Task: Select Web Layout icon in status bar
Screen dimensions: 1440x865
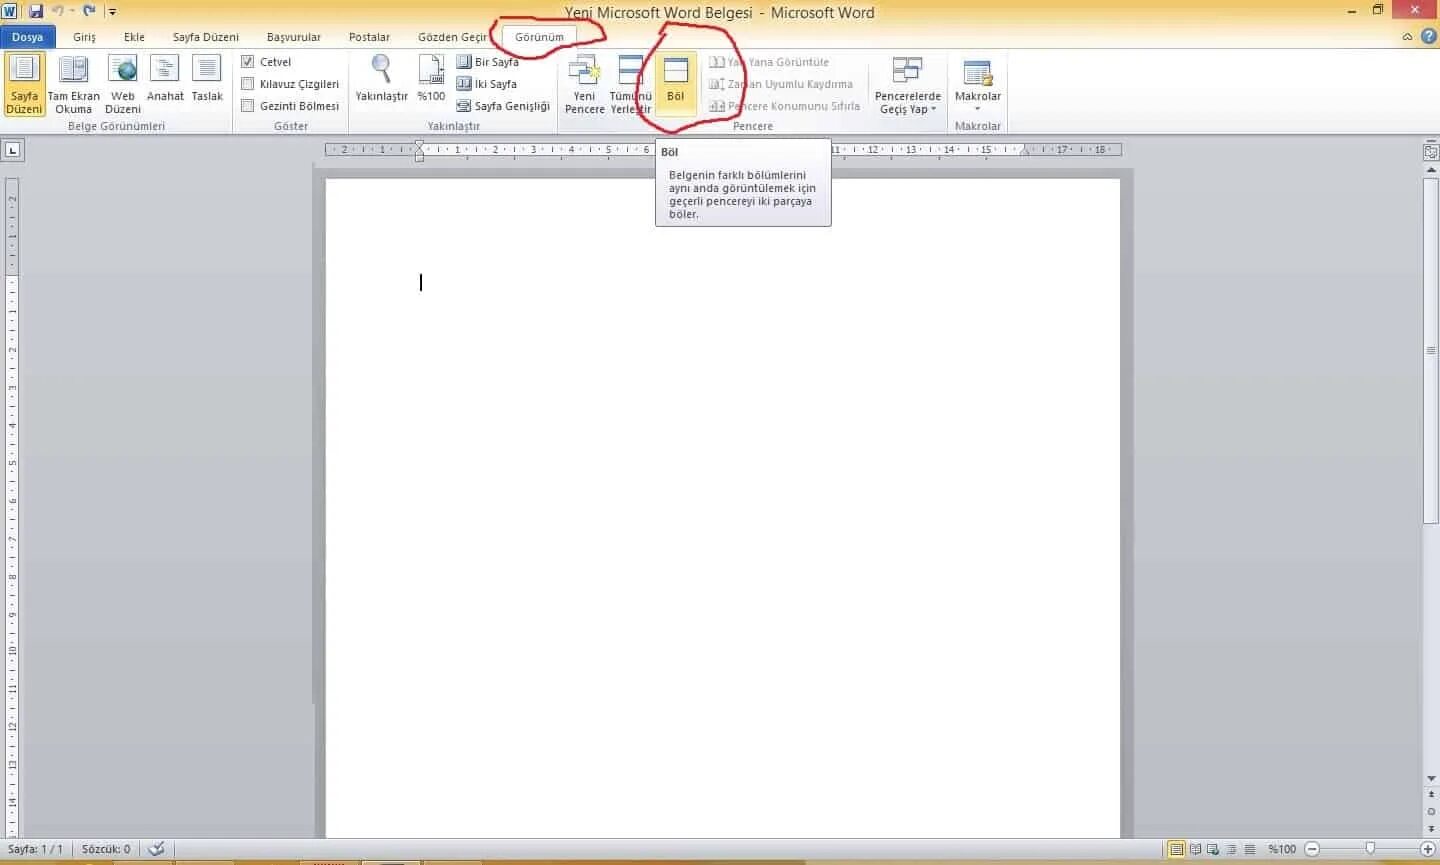Action: [x=1213, y=849]
